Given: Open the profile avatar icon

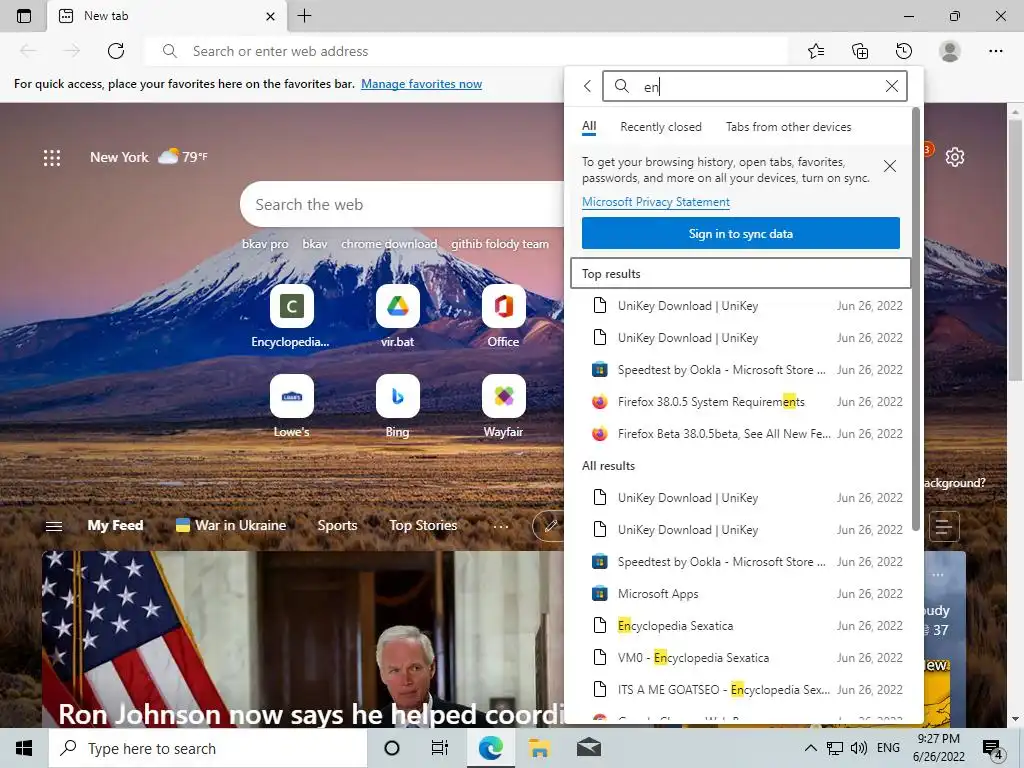Looking at the screenshot, I should (x=950, y=51).
